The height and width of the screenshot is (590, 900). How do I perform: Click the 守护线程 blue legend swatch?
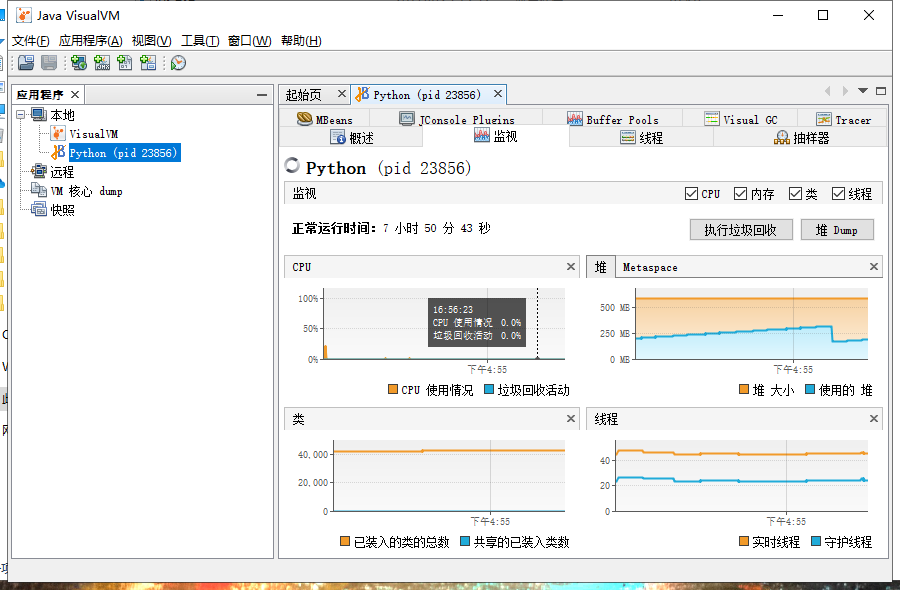816,541
